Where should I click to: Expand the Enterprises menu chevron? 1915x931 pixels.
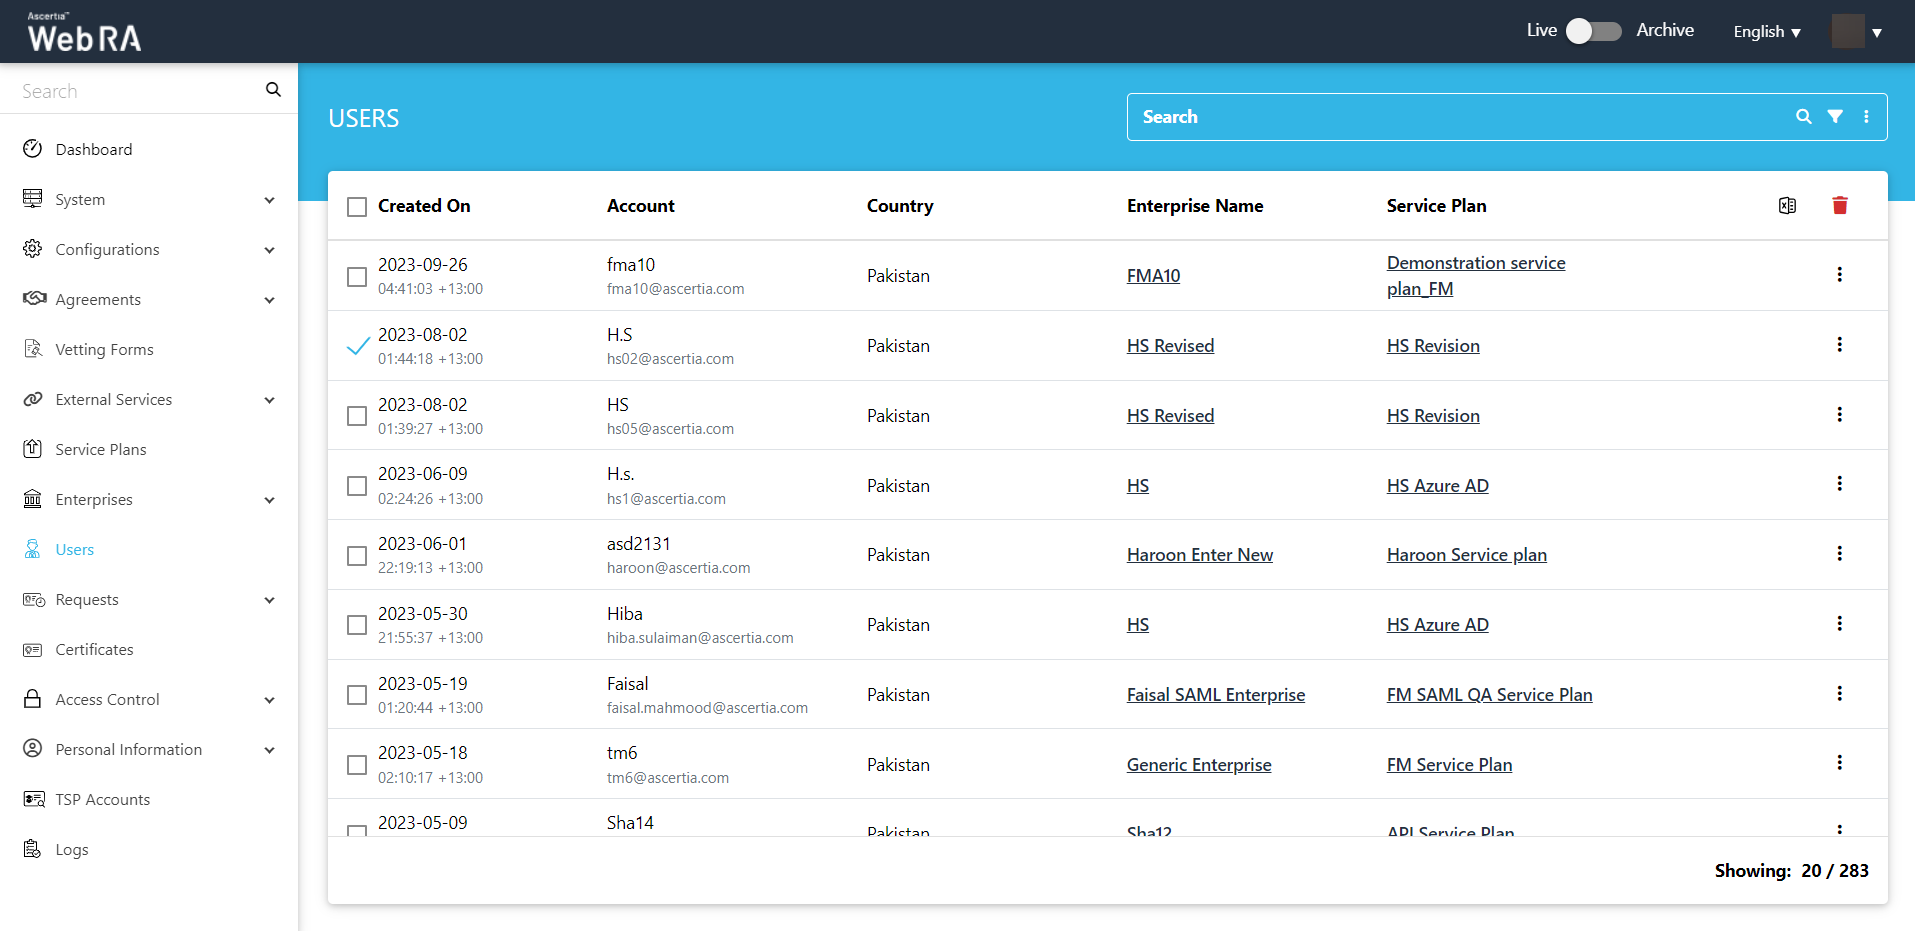click(x=269, y=500)
